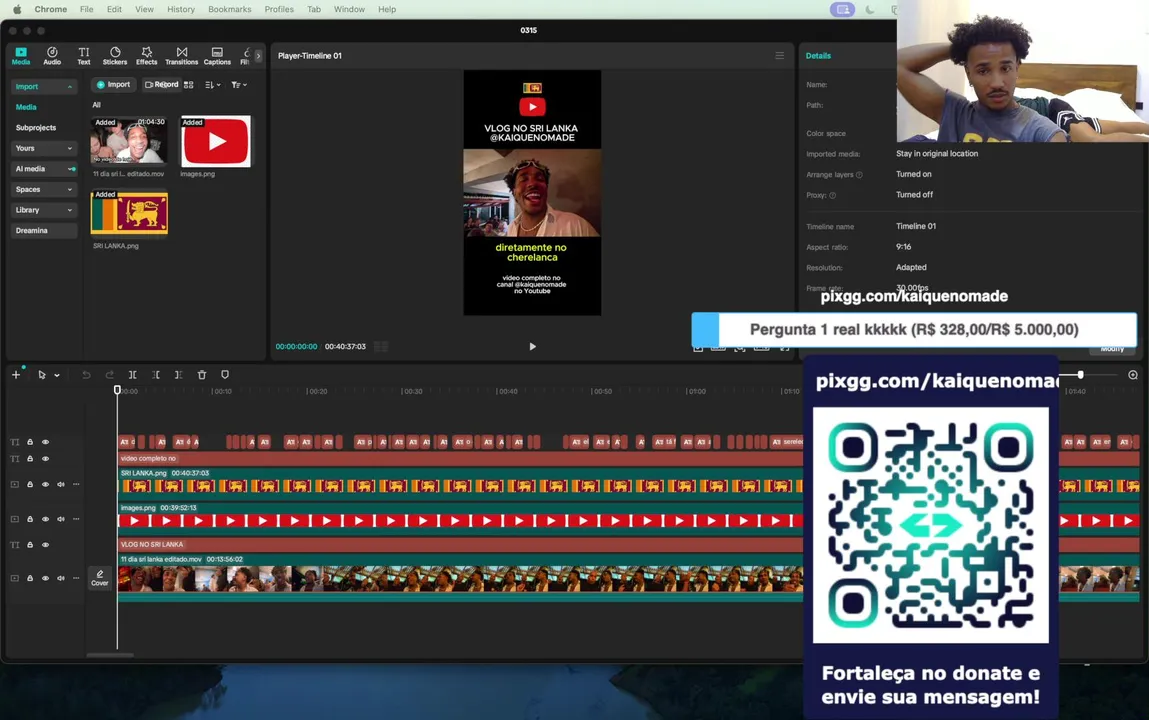
Task: Click the Delete left trim tool
Action: 155,374
